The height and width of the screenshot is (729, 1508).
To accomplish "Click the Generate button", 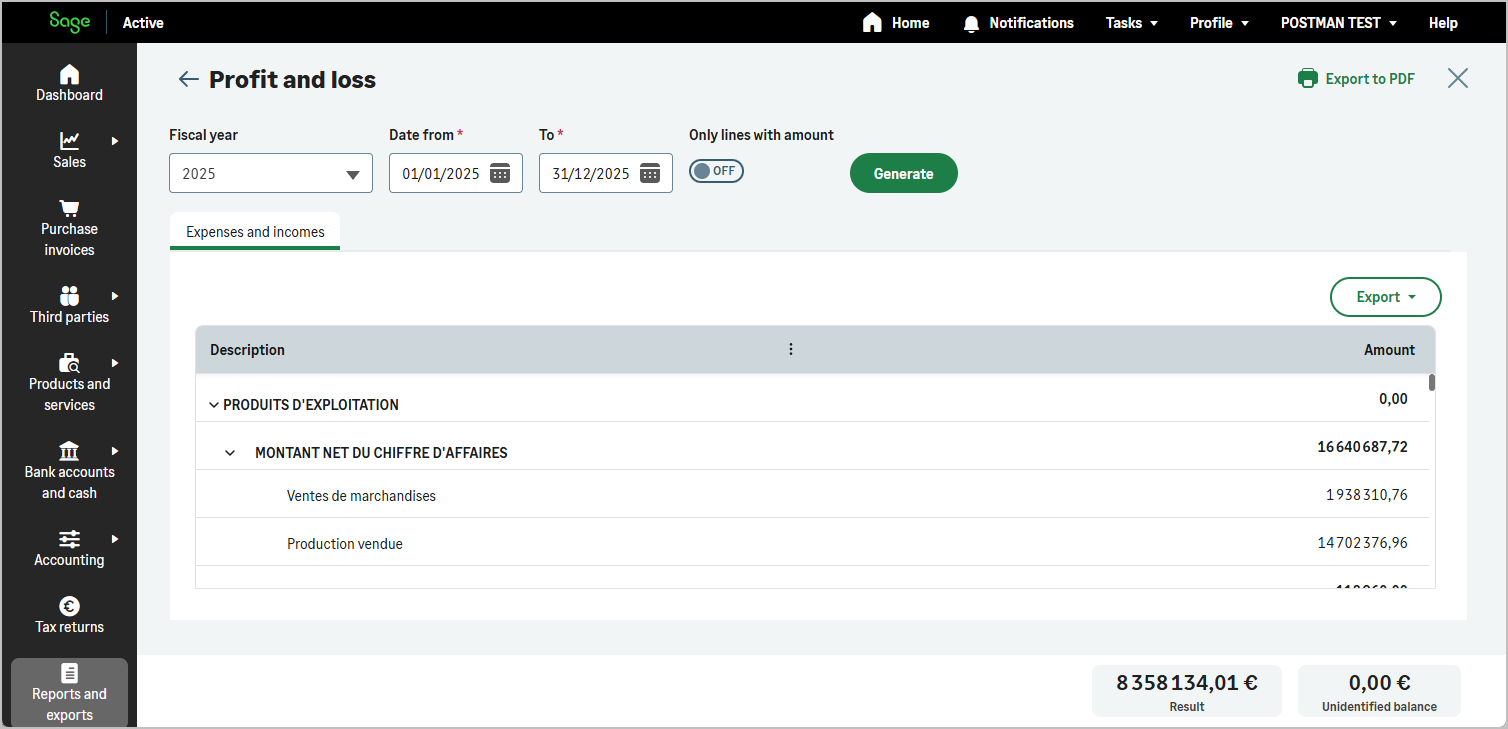I will 903,173.
